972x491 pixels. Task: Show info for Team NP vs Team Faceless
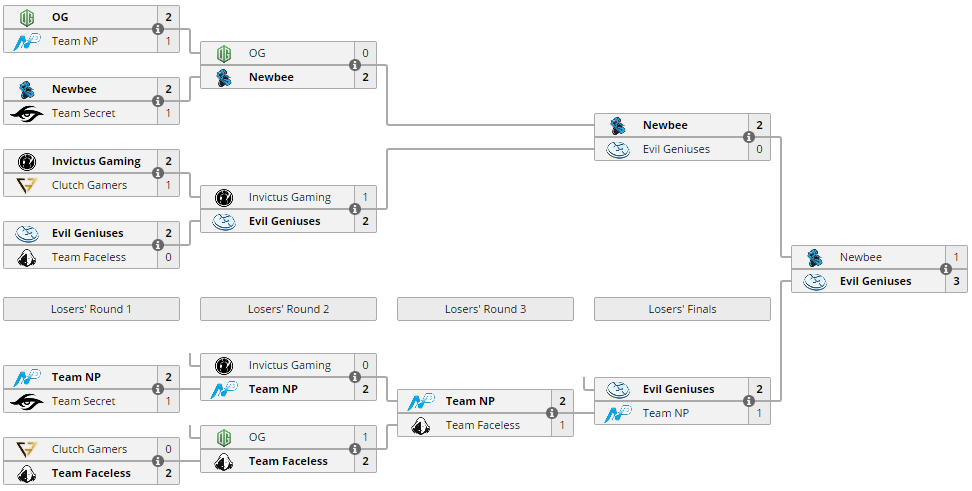pos(552,413)
